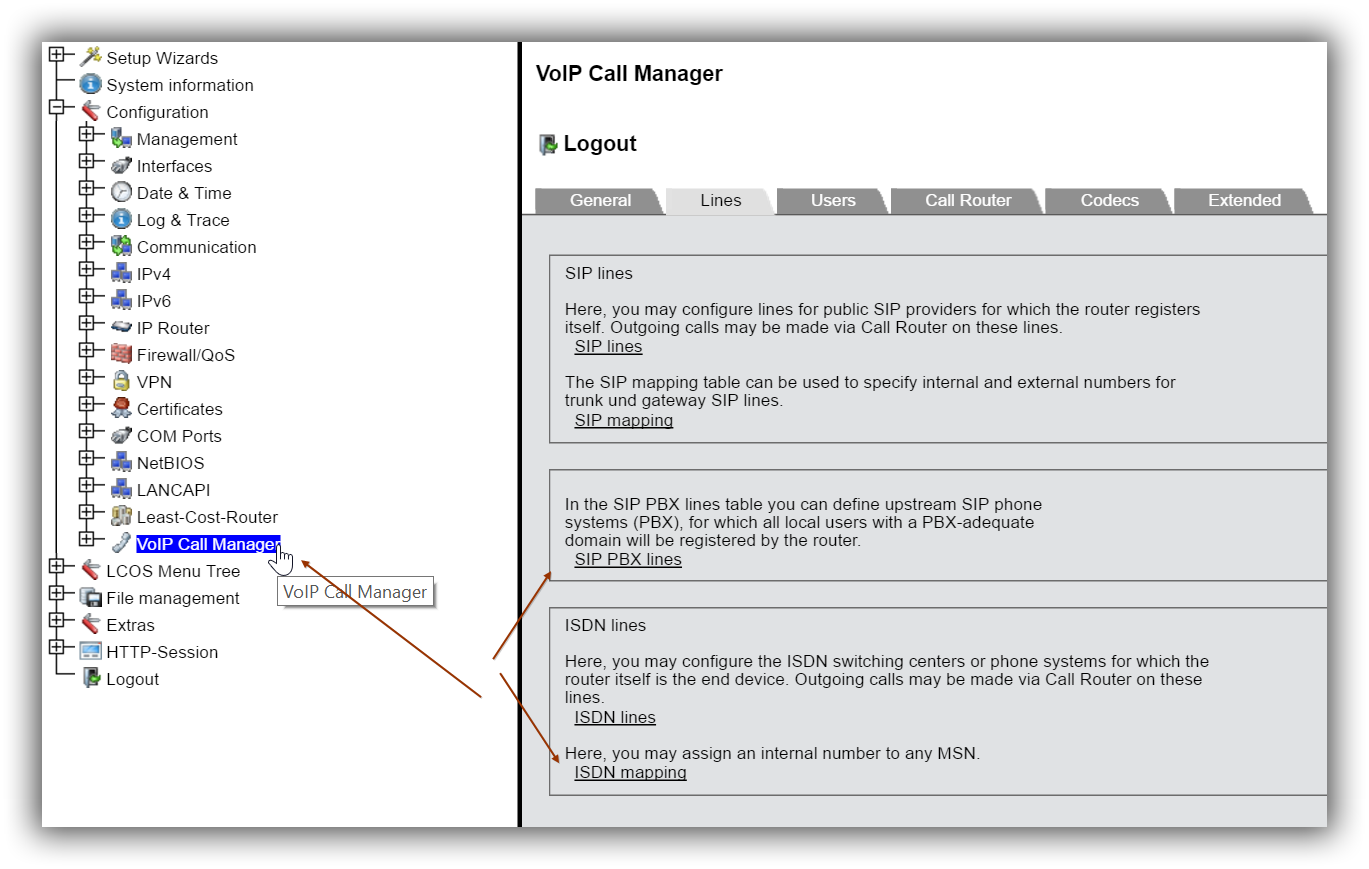Image resolution: width=1369 pixels, height=869 pixels.
Task: Switch to the Call Router tab
Action: [967, 200]
